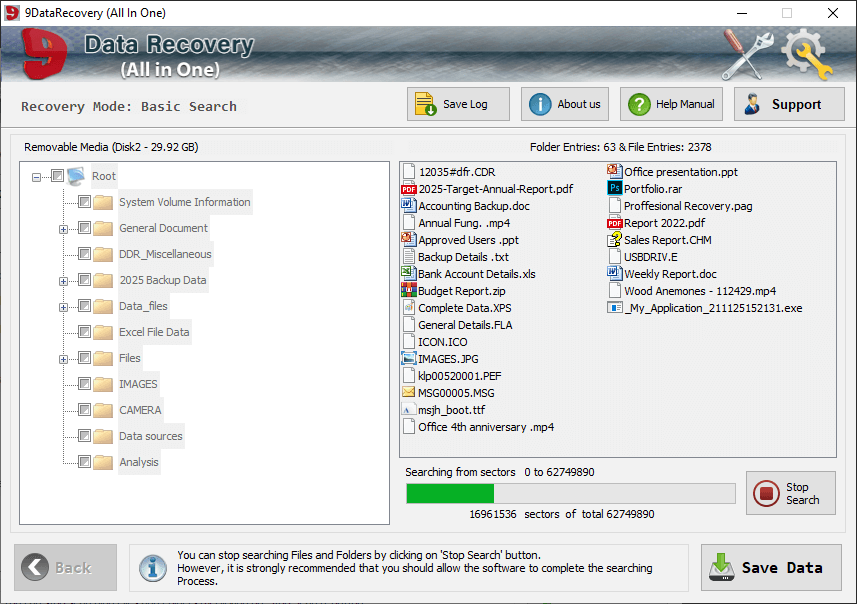857x604 pixels.
Task: Click the Photoshop icon of Portfolio.rar
Action: tap(614, 189)
